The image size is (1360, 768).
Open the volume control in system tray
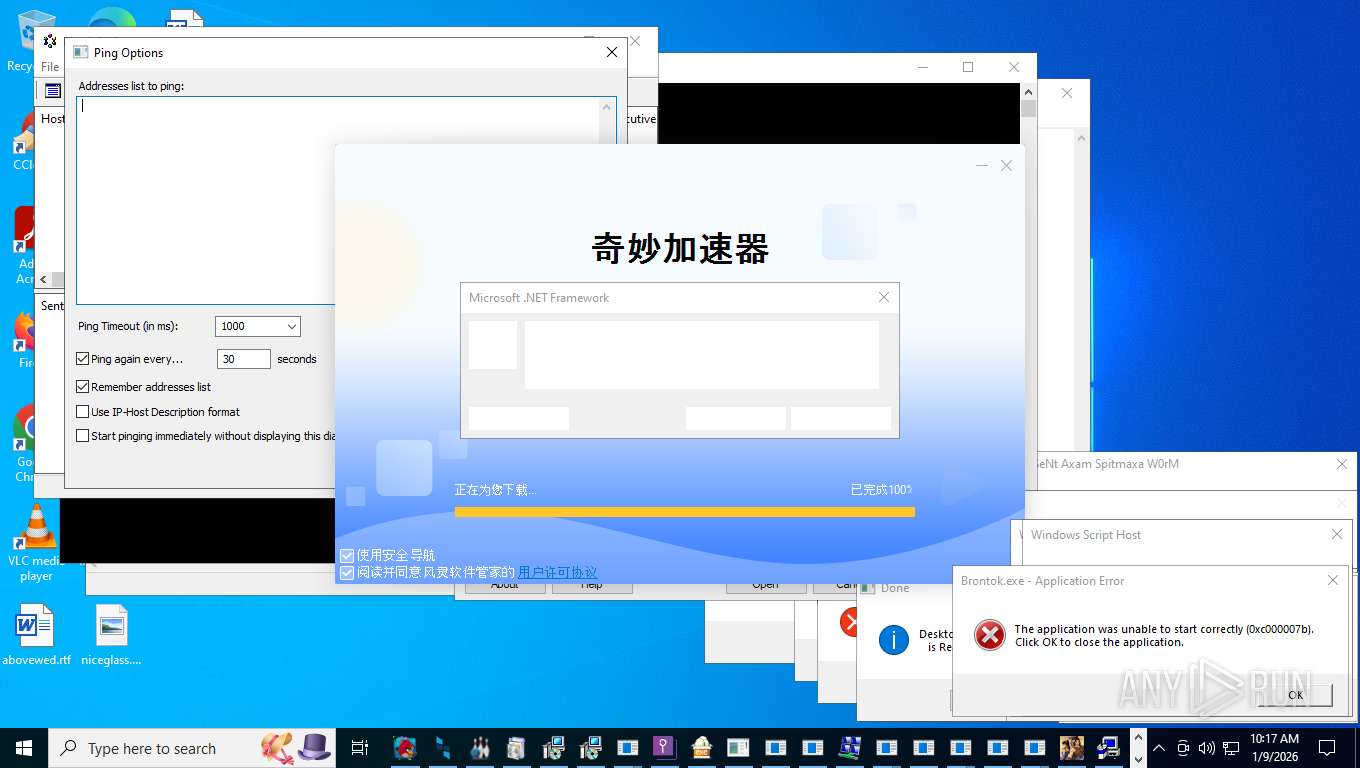click(x=1206, y=748)
